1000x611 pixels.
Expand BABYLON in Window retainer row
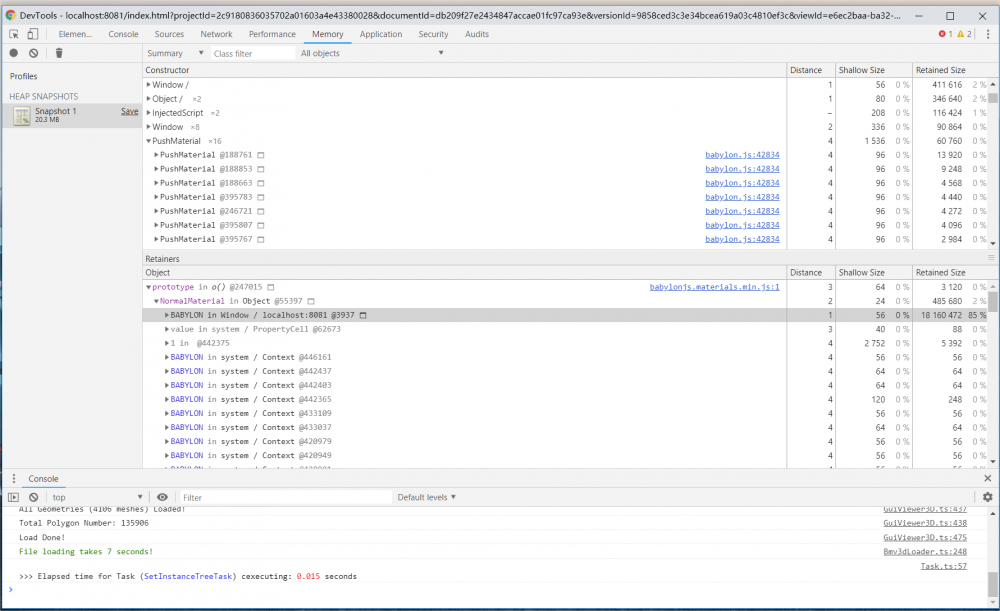[x=166, y=315]
